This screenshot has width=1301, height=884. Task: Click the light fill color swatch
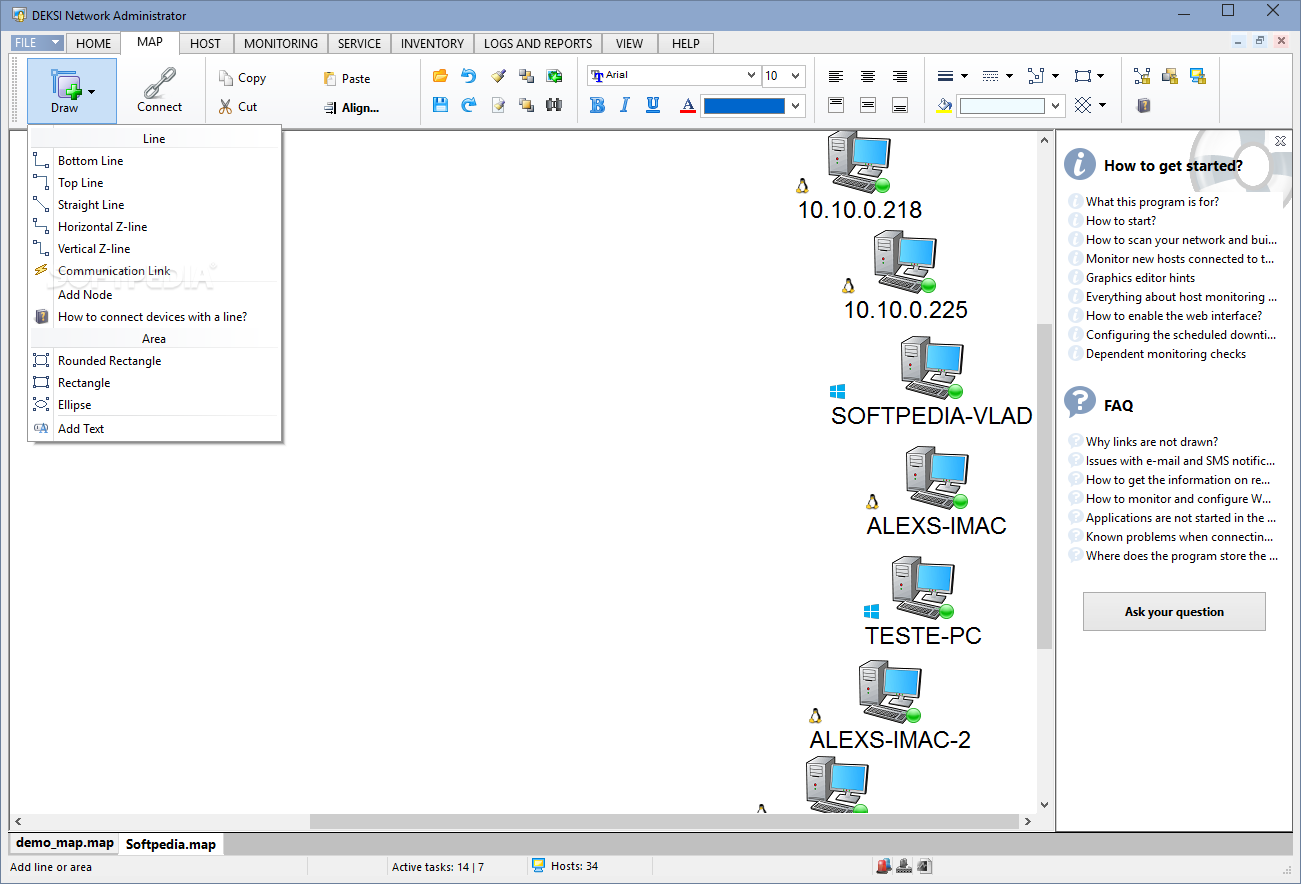point(1002,106)
